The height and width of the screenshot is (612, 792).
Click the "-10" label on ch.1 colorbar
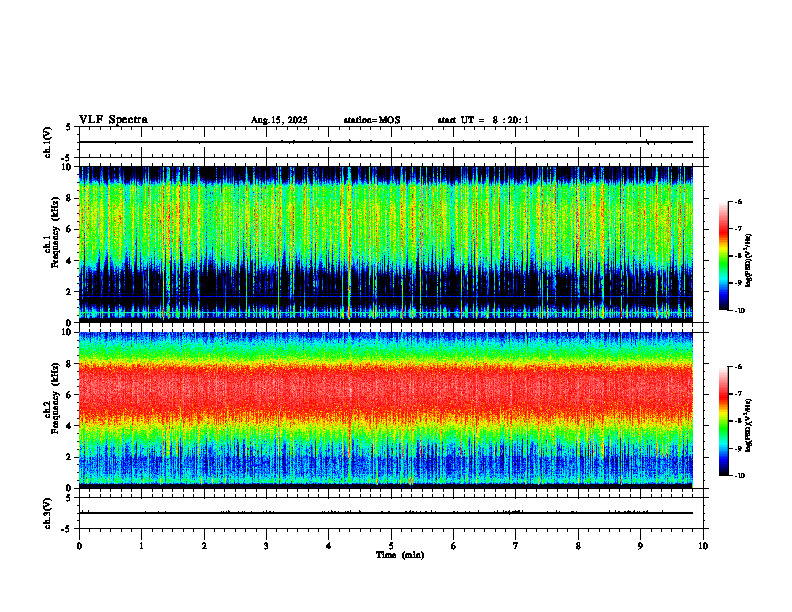(739, 311)
